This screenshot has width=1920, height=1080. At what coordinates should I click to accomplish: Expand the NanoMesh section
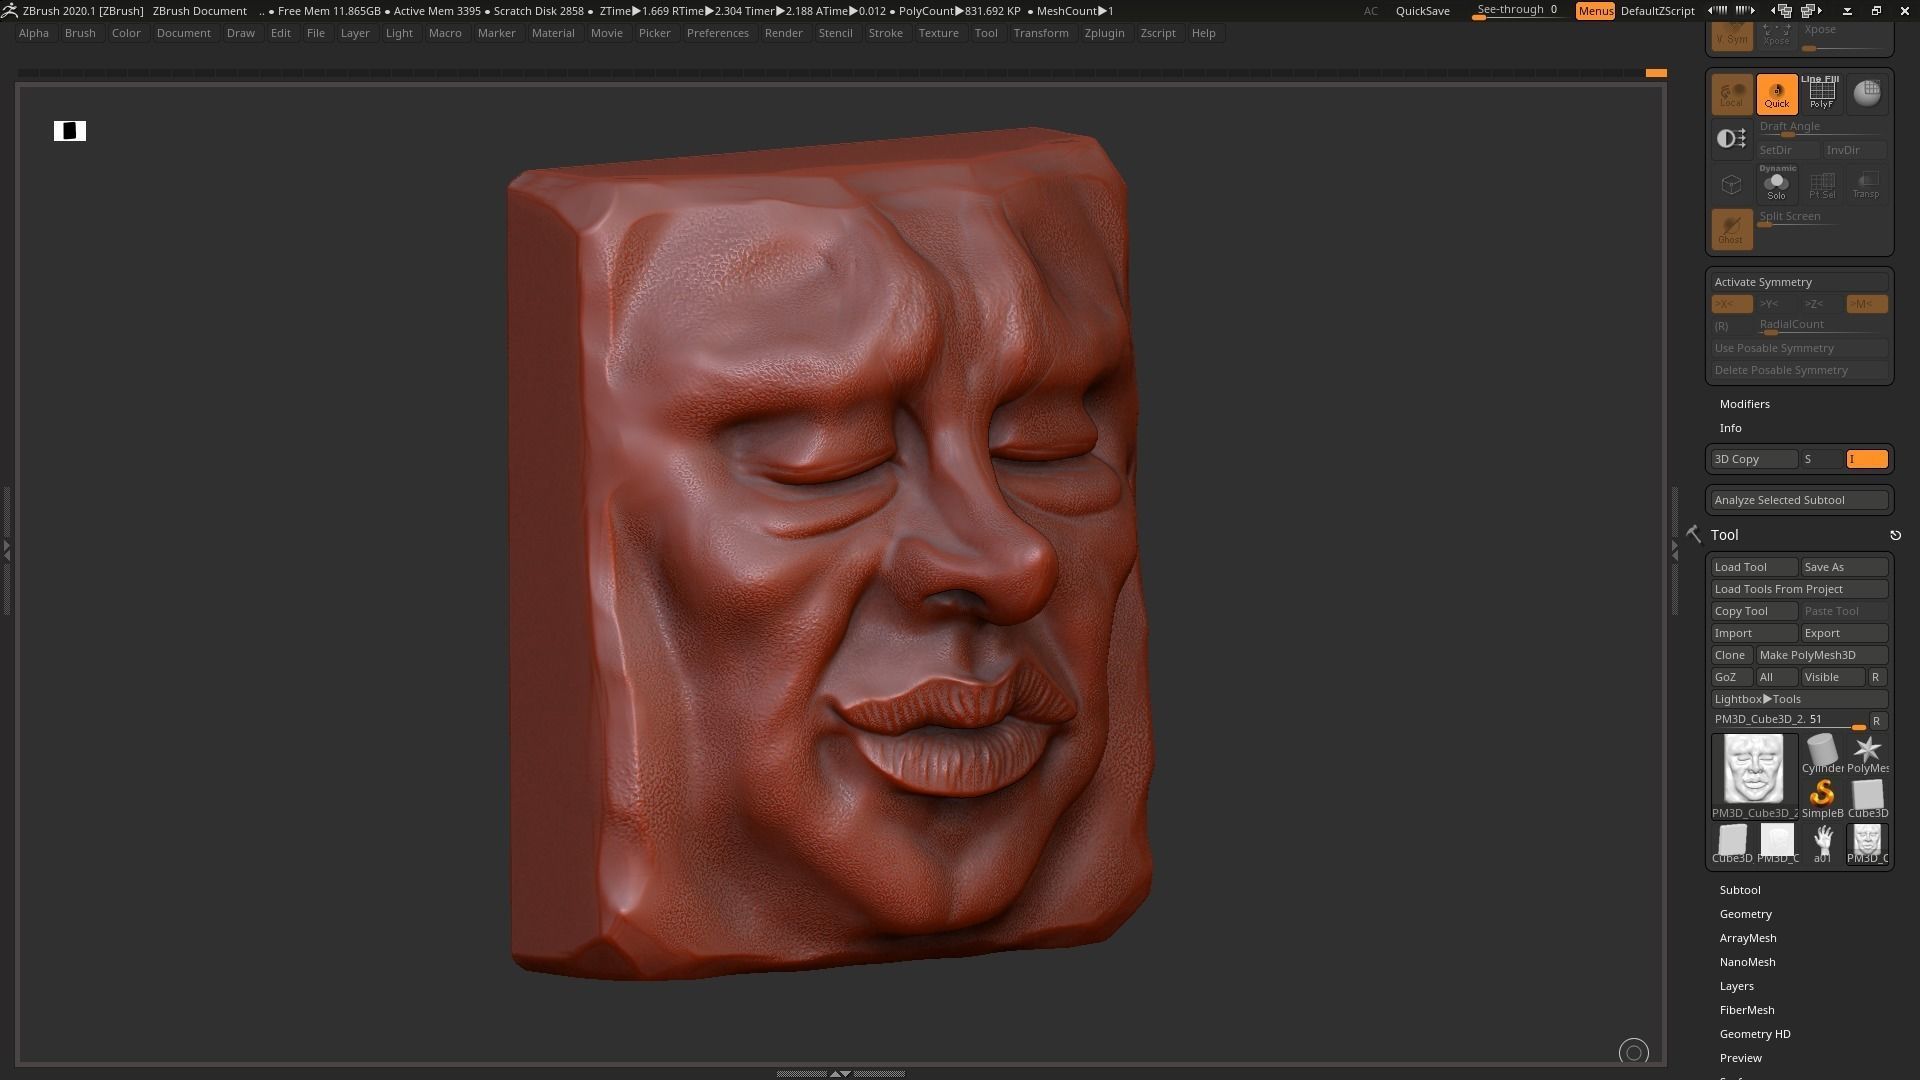point(1747,962)
